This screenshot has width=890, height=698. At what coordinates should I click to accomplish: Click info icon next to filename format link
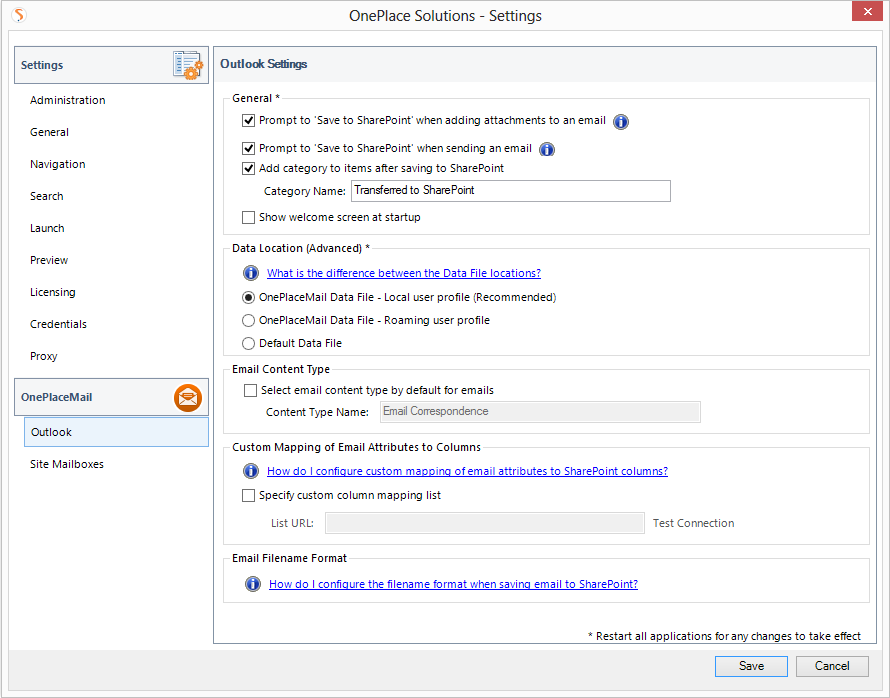tap(251, 584)
